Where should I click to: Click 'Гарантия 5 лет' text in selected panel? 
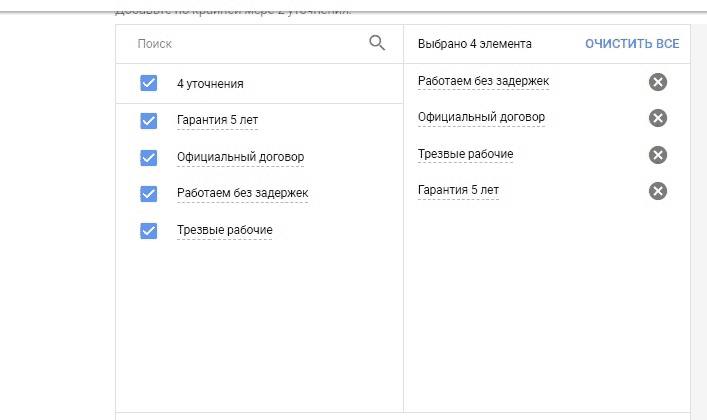click(x=458, y=190)
